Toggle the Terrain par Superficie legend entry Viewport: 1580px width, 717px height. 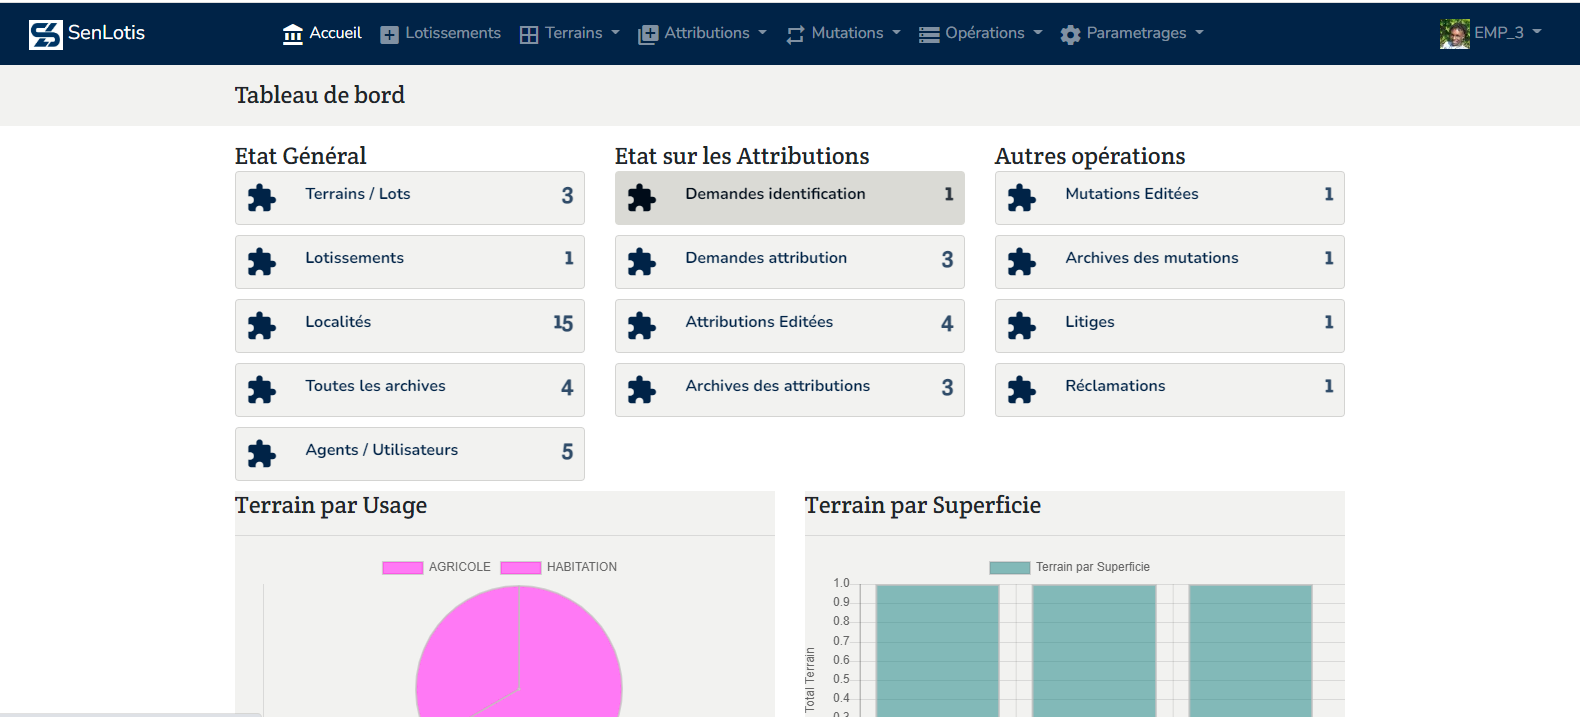point(1069,567)
